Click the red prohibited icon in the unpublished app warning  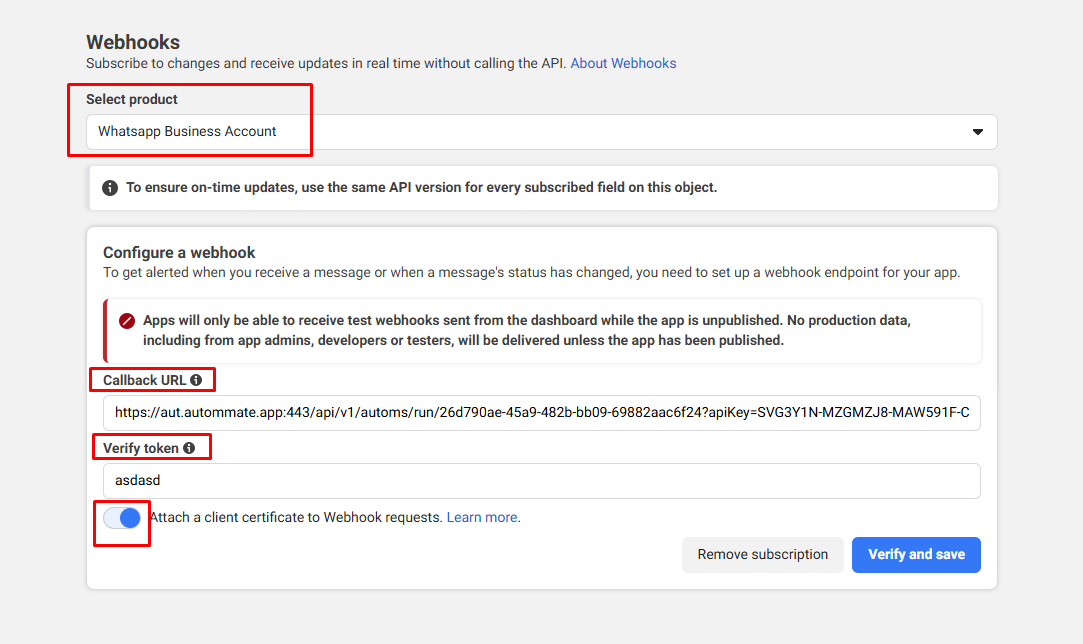click(127, 321)
